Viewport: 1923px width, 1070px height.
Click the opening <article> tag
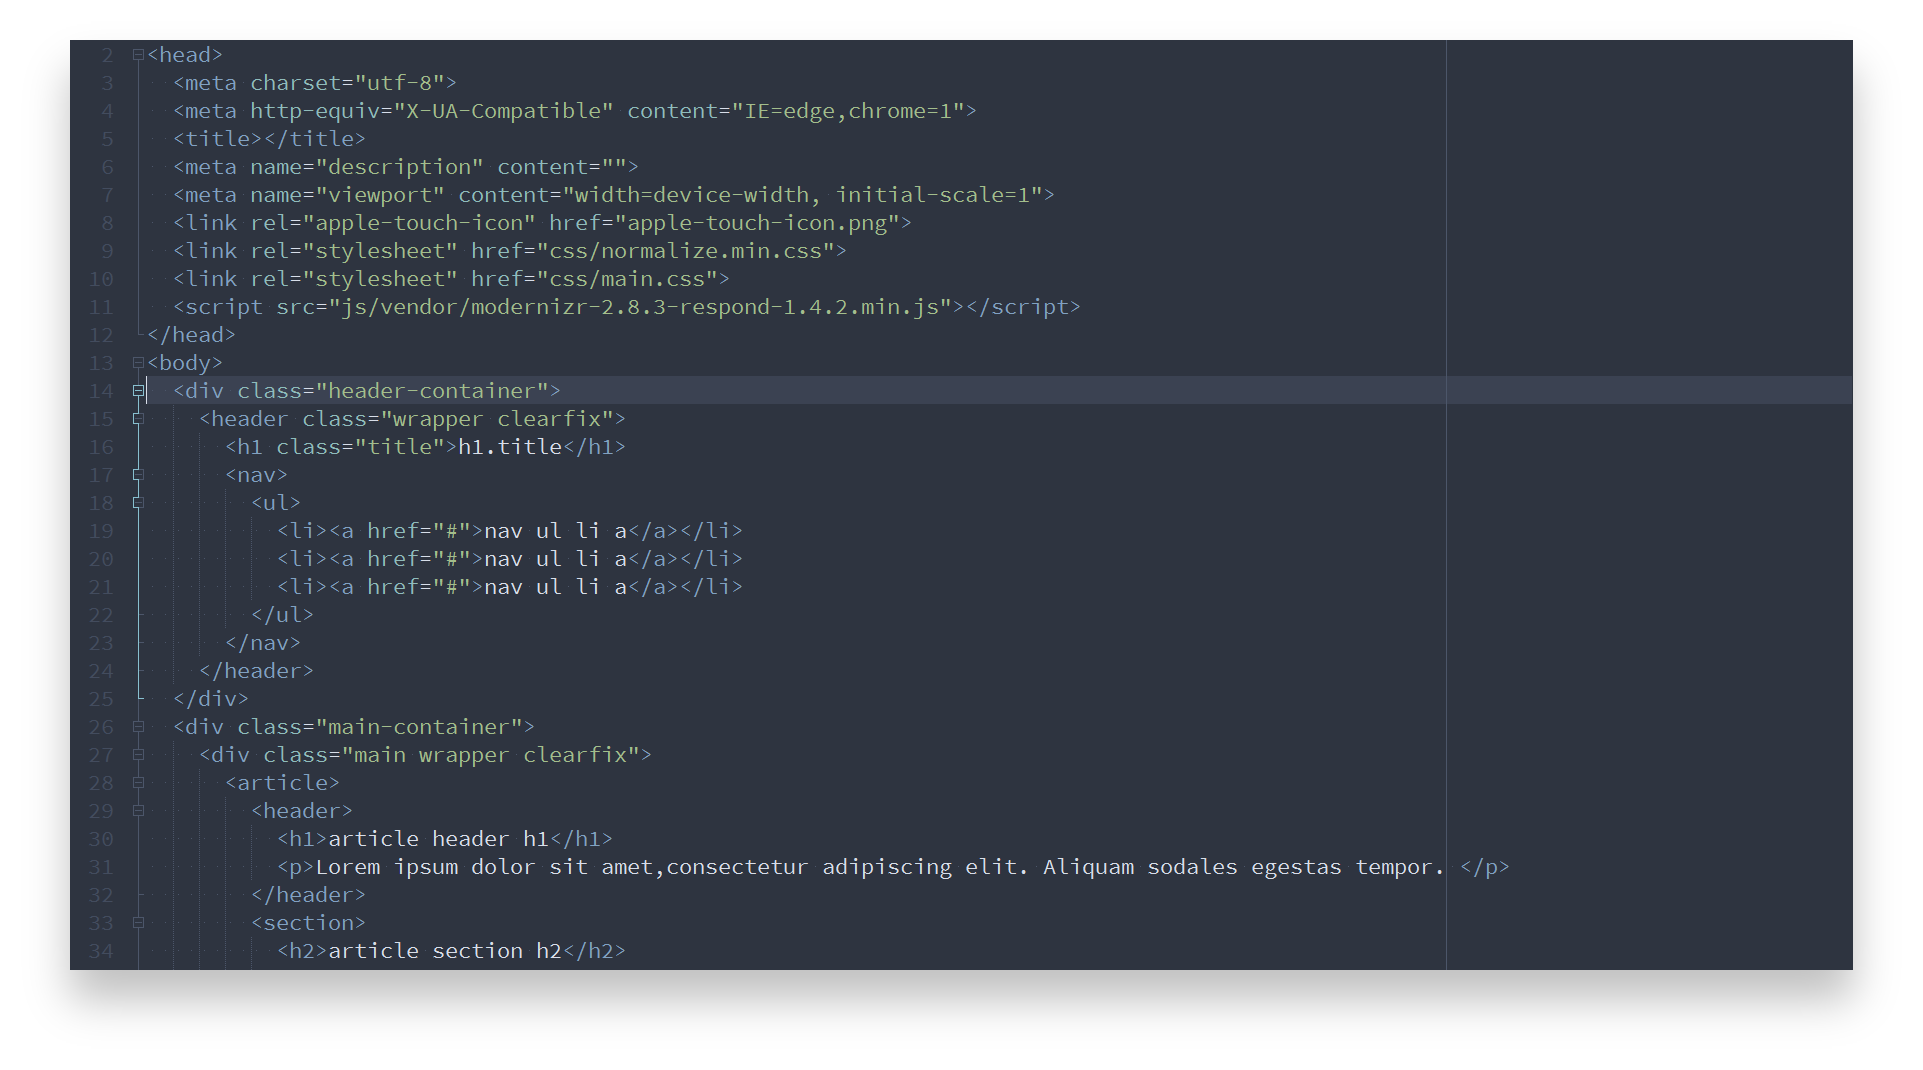pos(283,783)
